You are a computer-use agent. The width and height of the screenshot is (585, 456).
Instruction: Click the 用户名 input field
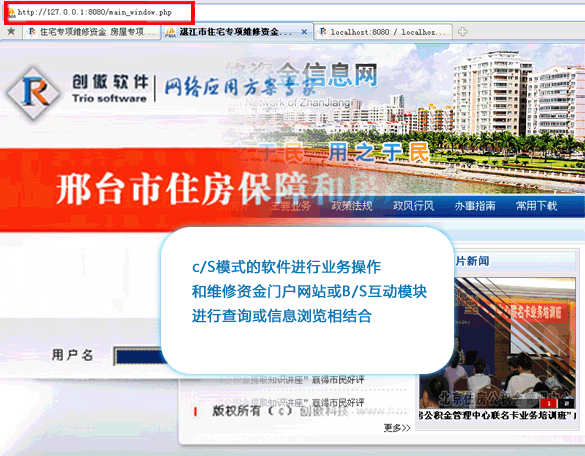138,356
